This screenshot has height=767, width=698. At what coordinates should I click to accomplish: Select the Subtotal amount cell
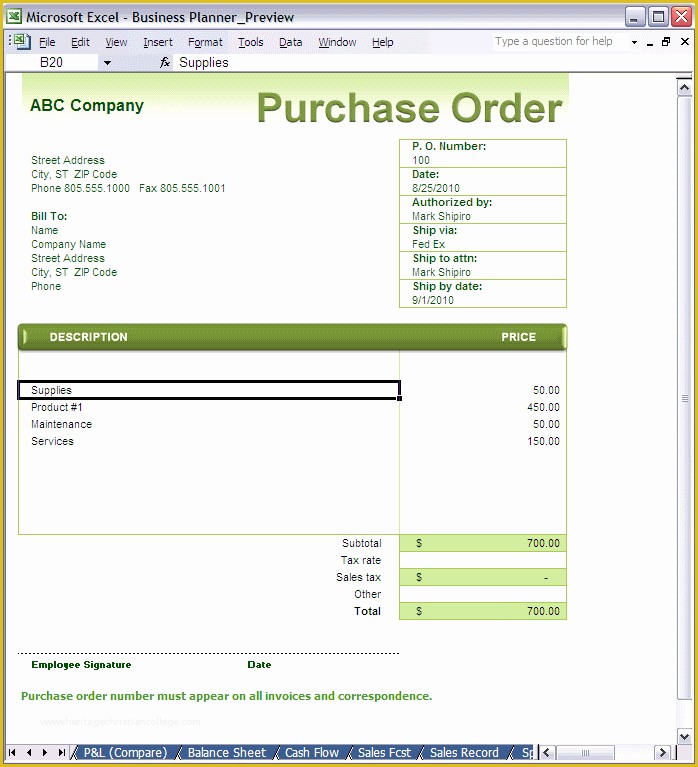[483, 543]
